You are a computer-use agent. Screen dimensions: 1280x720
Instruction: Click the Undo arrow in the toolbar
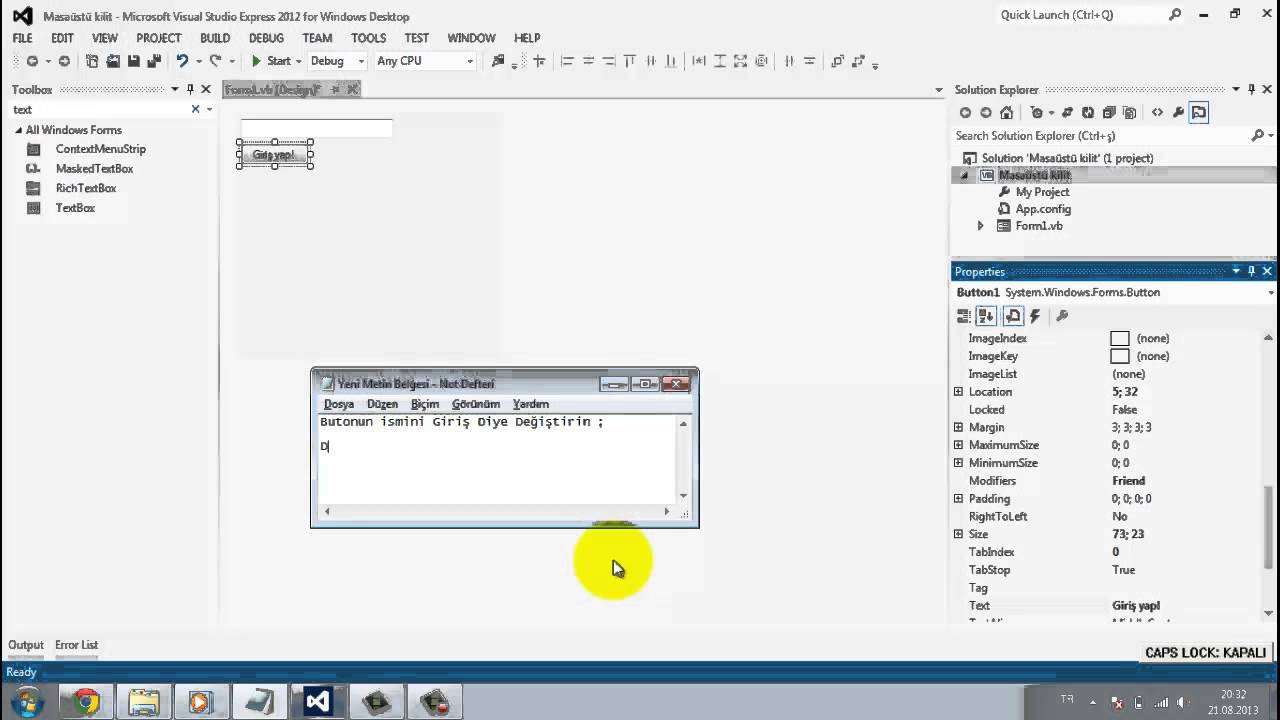[x=182, y=61]
